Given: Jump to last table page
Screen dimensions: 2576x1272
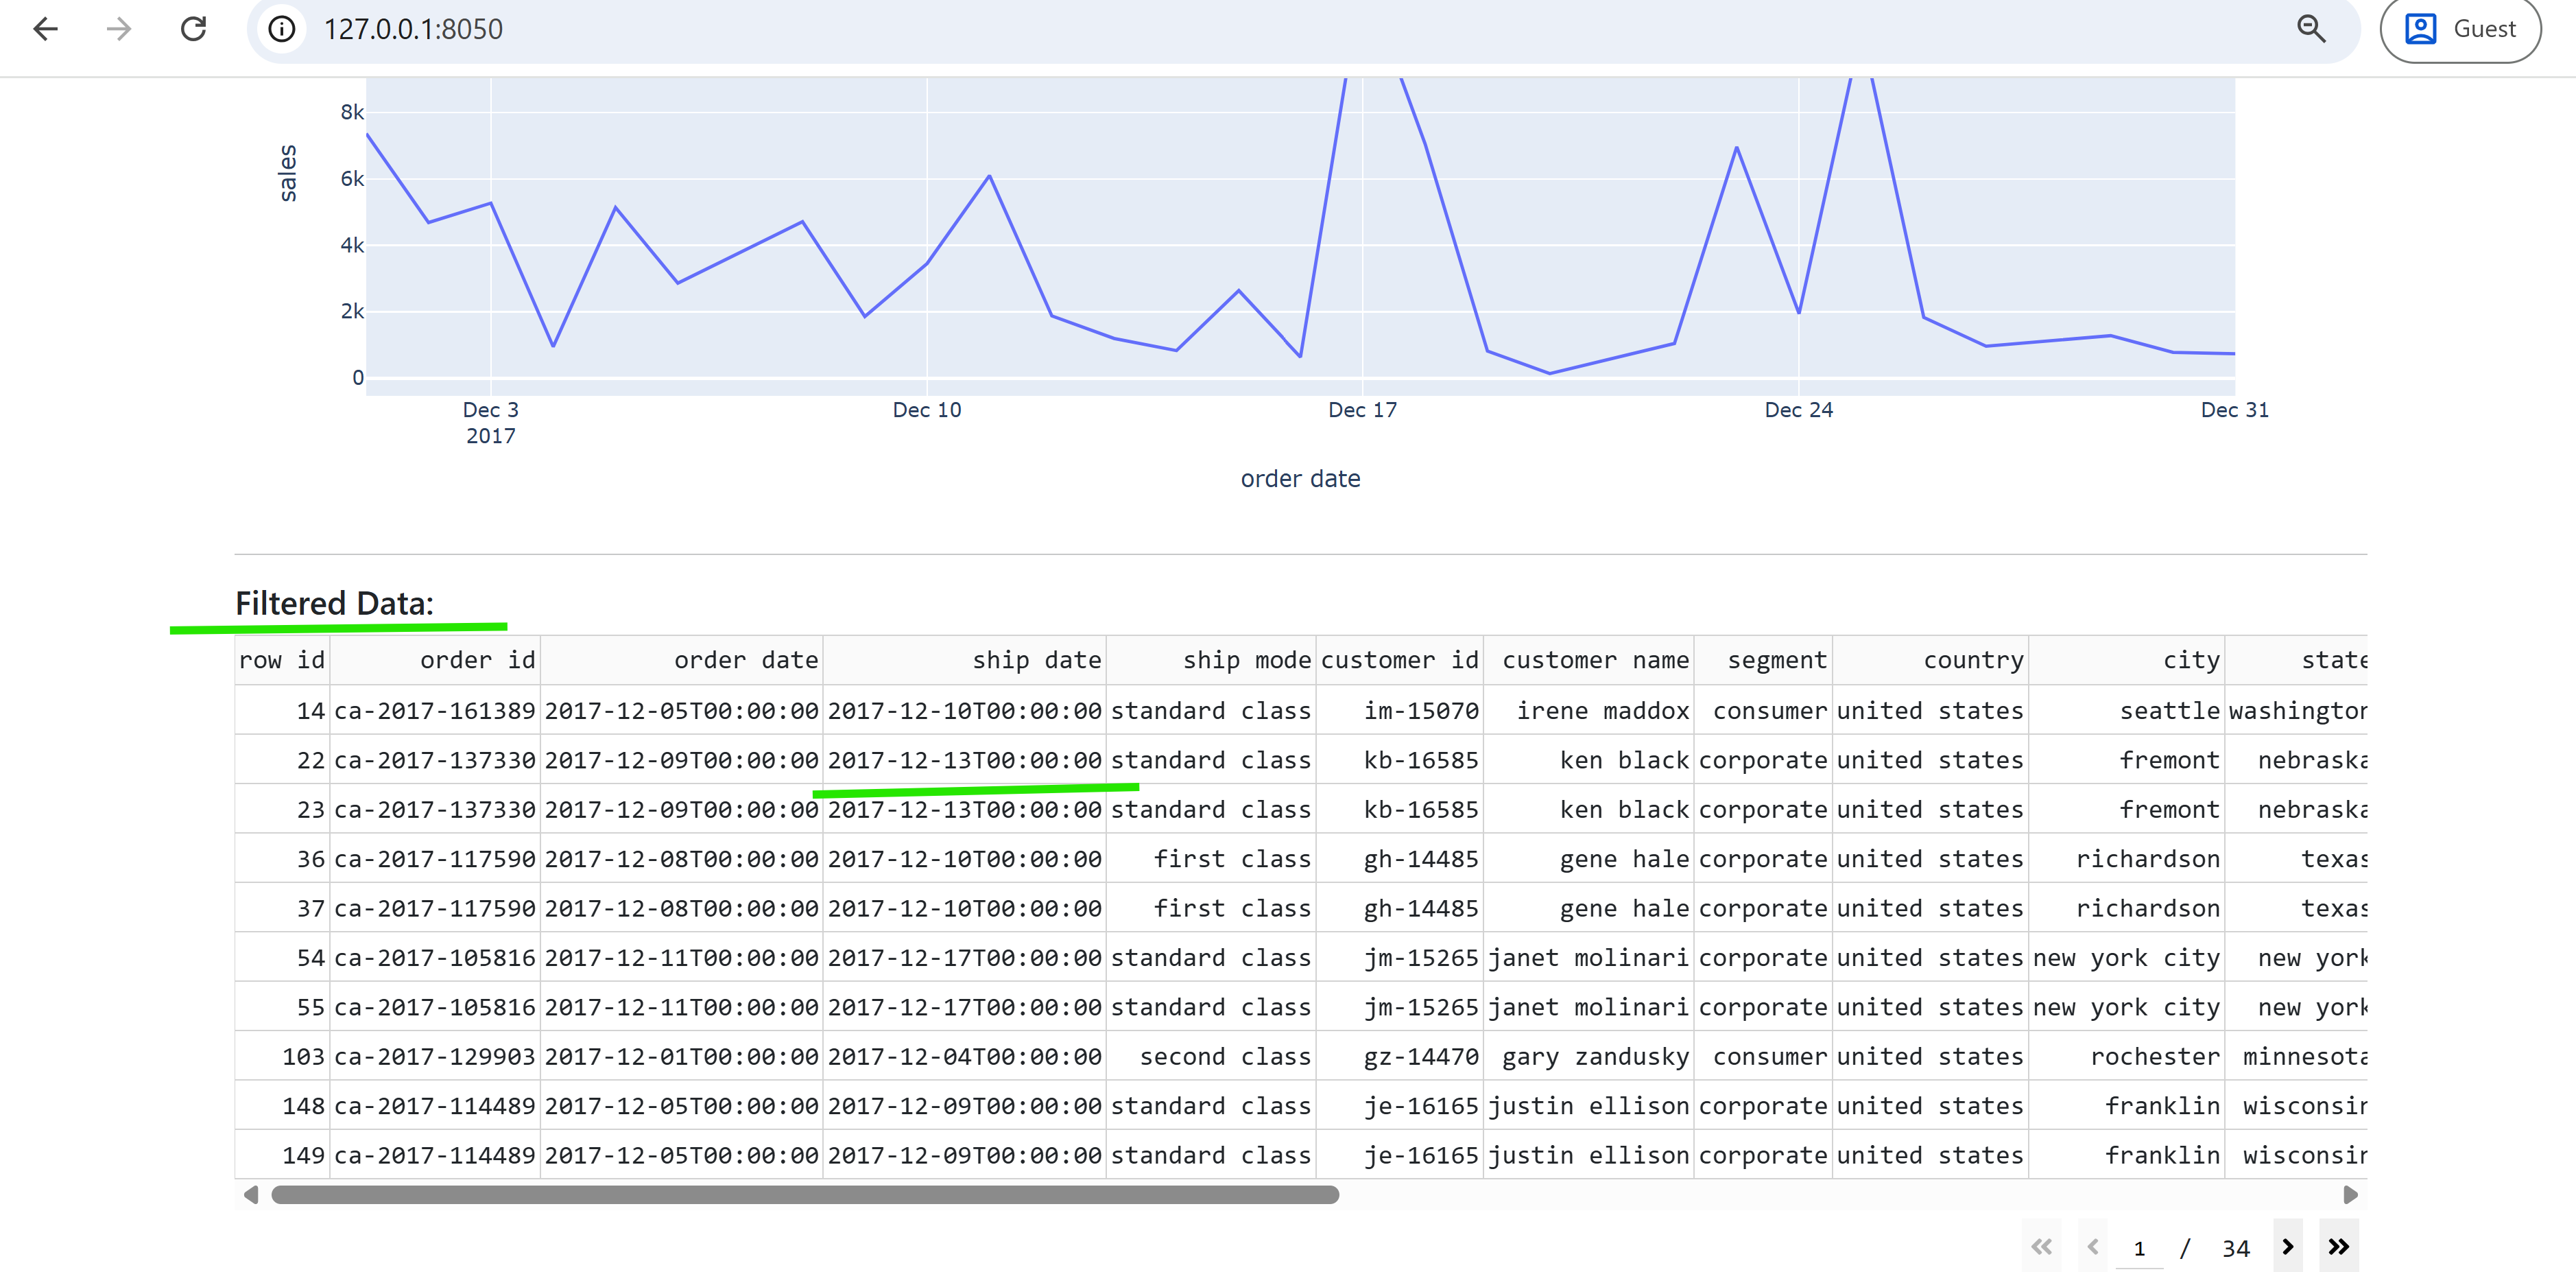Looking at the screenshot, I should (2338, 1246).
